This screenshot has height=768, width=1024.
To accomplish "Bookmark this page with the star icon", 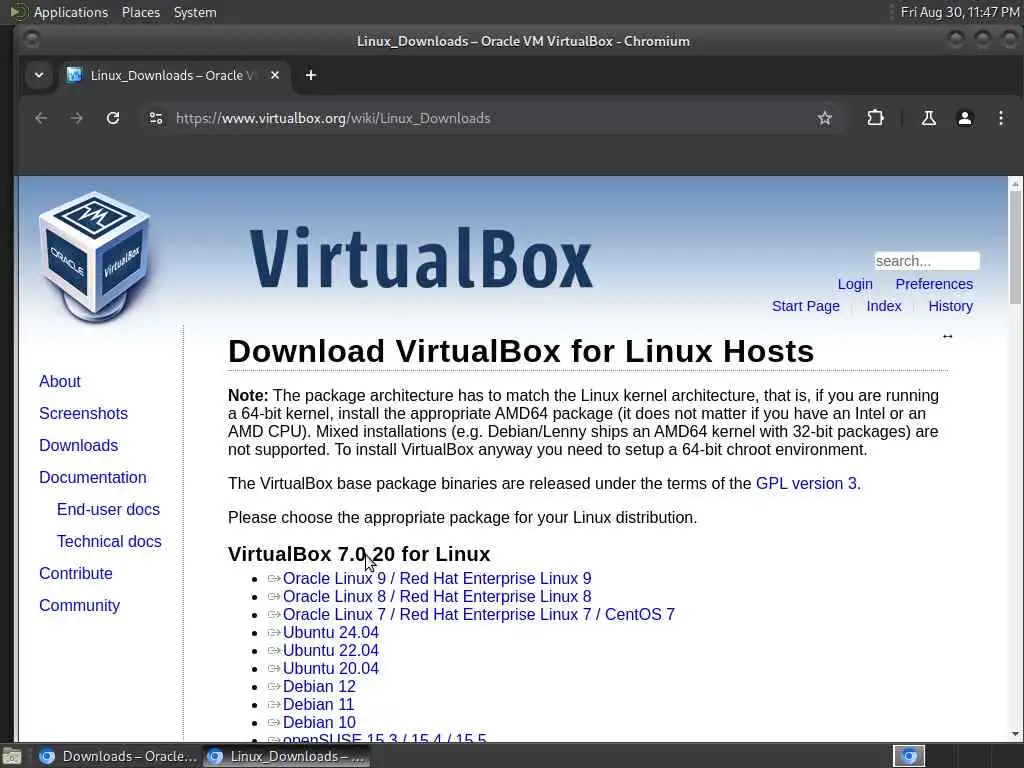I will click(825, 118).
